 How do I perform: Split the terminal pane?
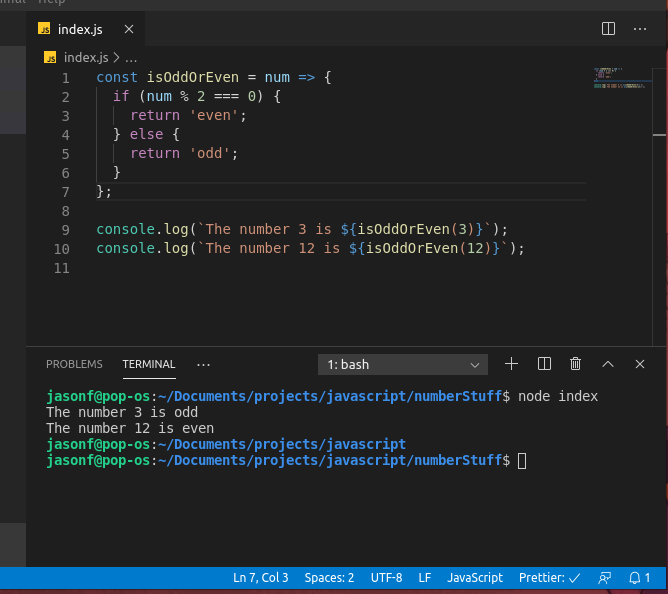544,364
